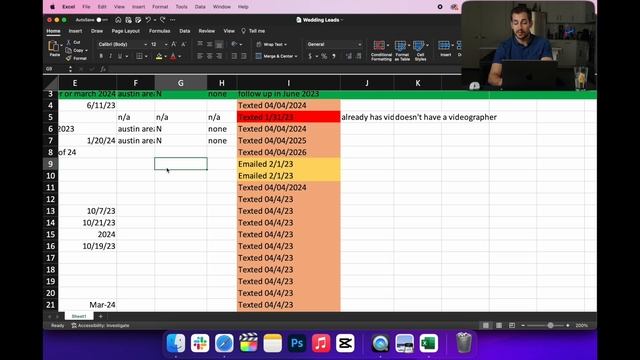640x360 pixels.
Task: Click the Redo arrow
Action: 162,20
